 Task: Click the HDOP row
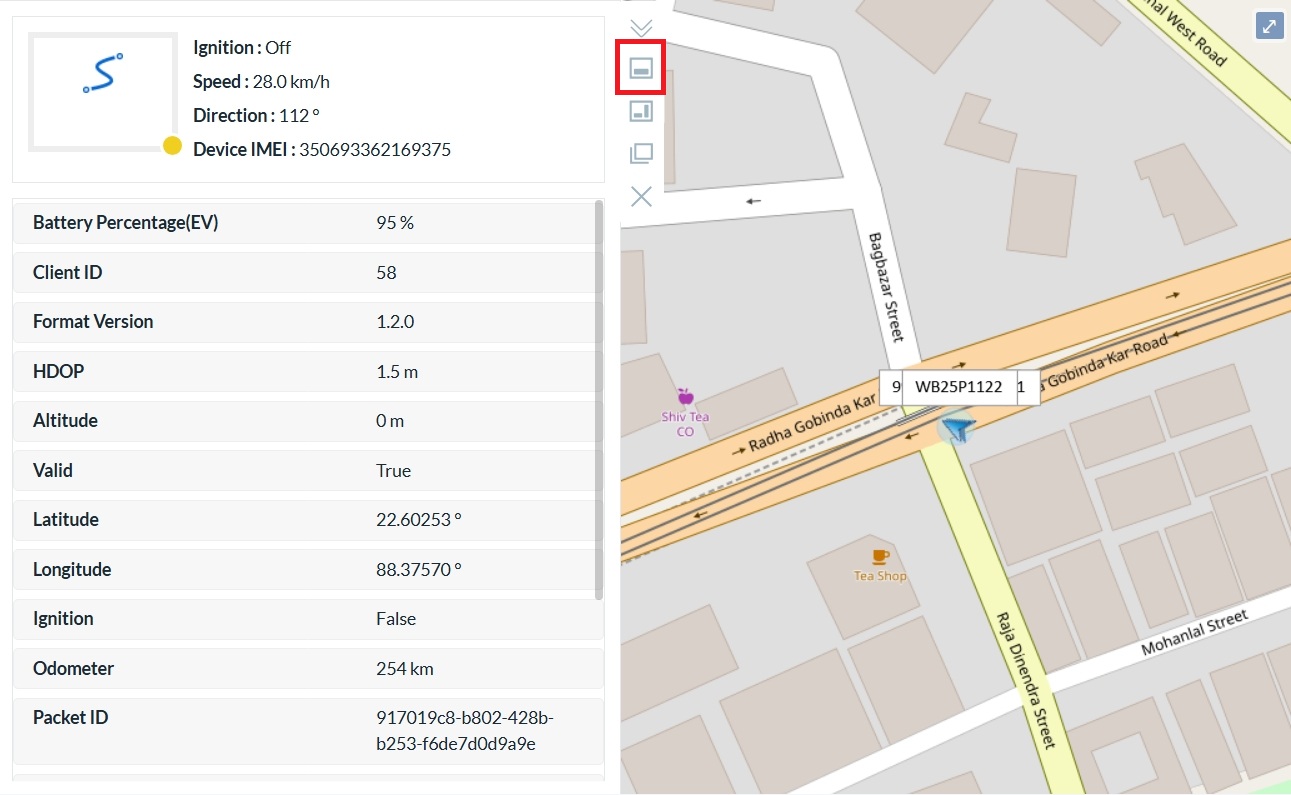click(307, 372)
